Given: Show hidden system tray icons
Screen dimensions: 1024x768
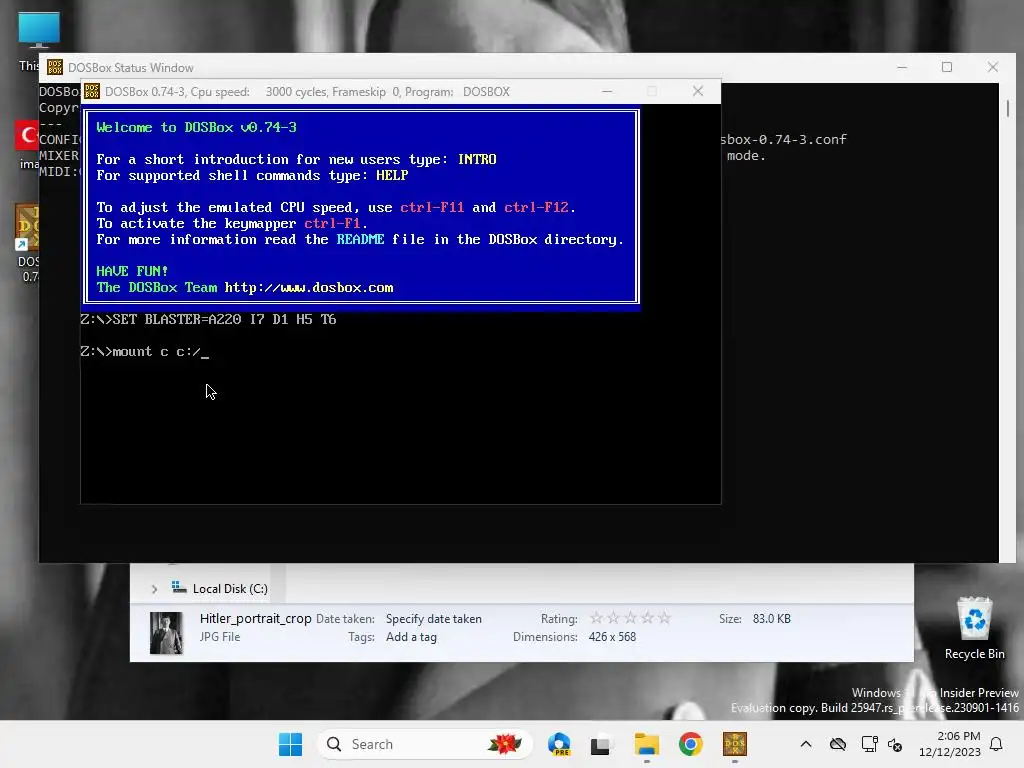Looking at the screenshot, I should (806, 744).
